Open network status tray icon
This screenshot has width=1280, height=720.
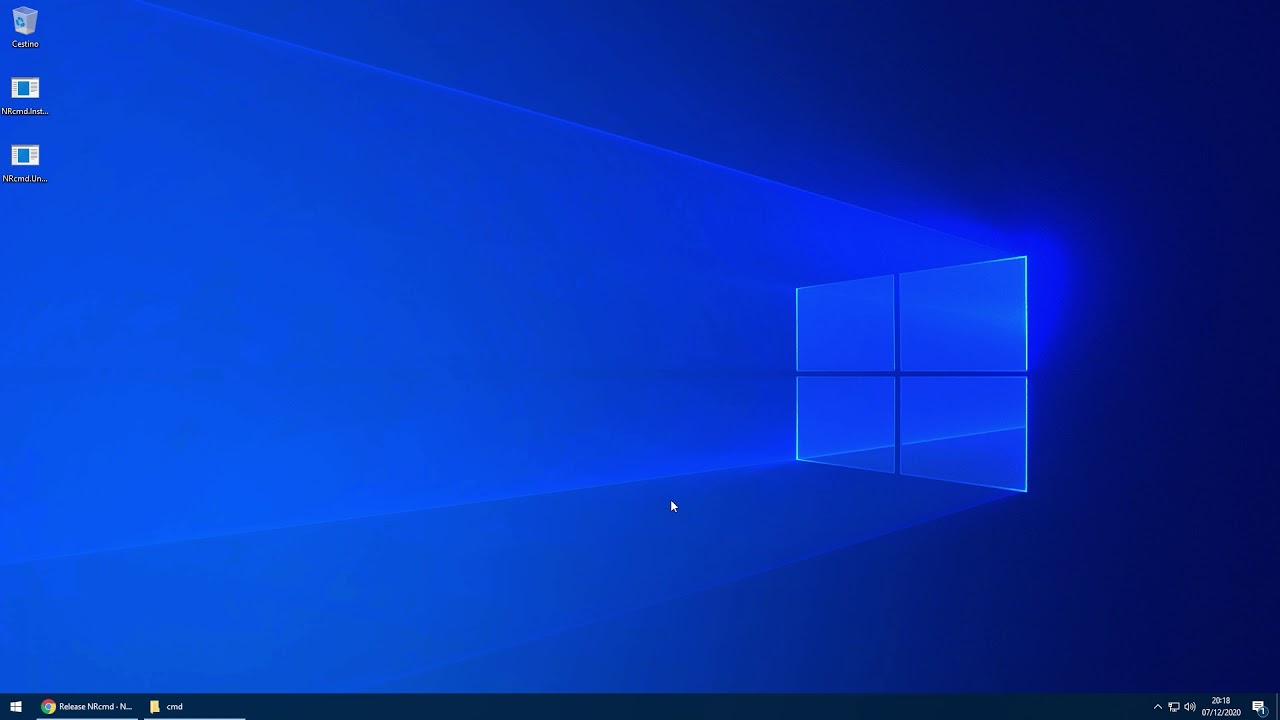point(1174,707)
